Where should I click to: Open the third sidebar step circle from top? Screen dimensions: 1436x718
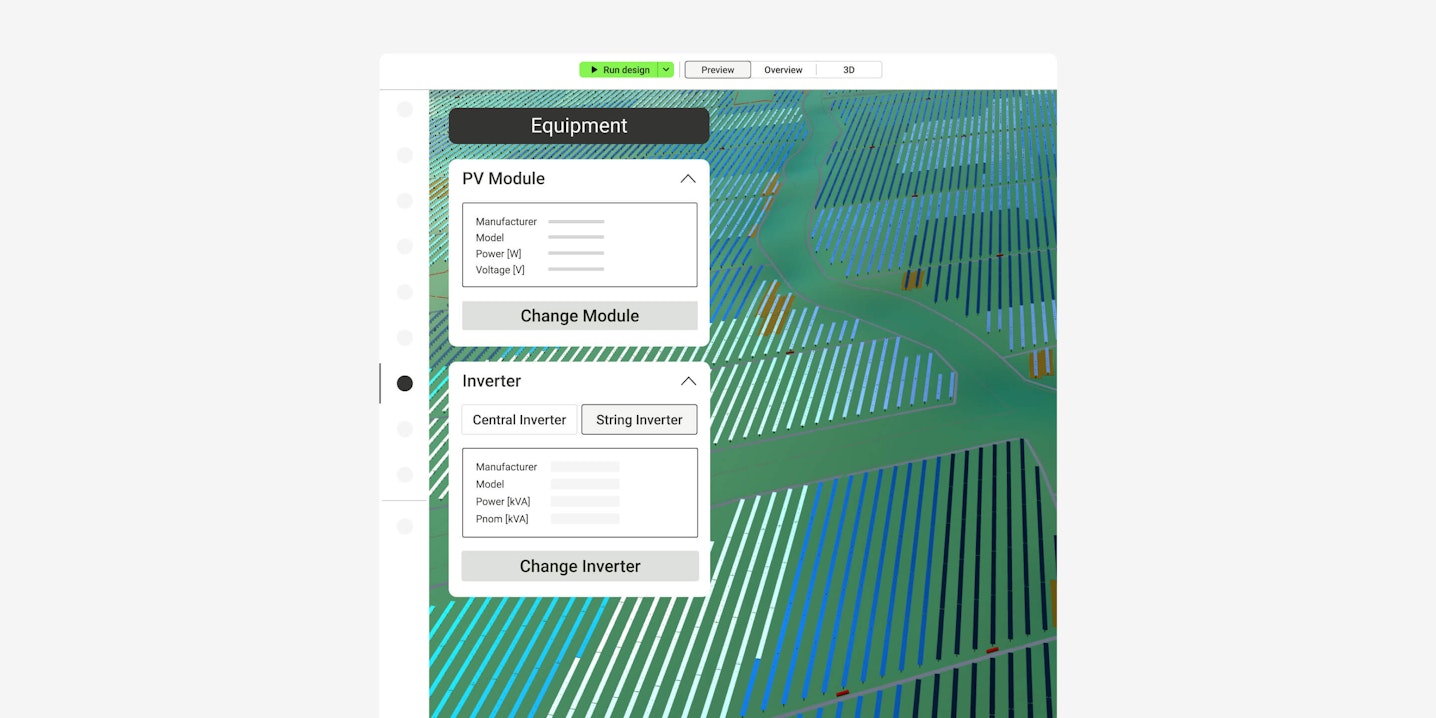[405, 201]
